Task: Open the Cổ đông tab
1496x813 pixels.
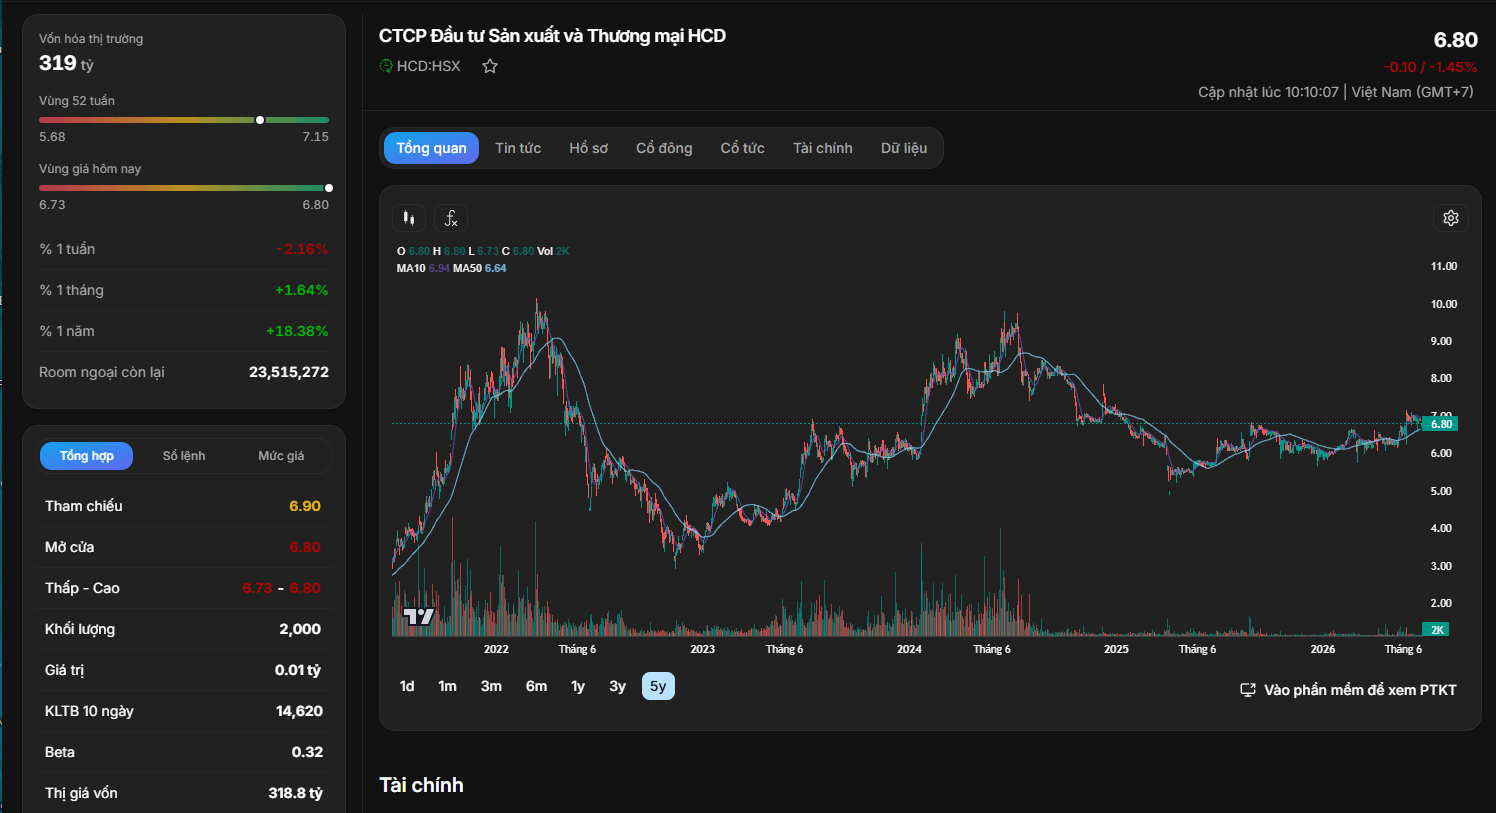Action: coord(664,148)
